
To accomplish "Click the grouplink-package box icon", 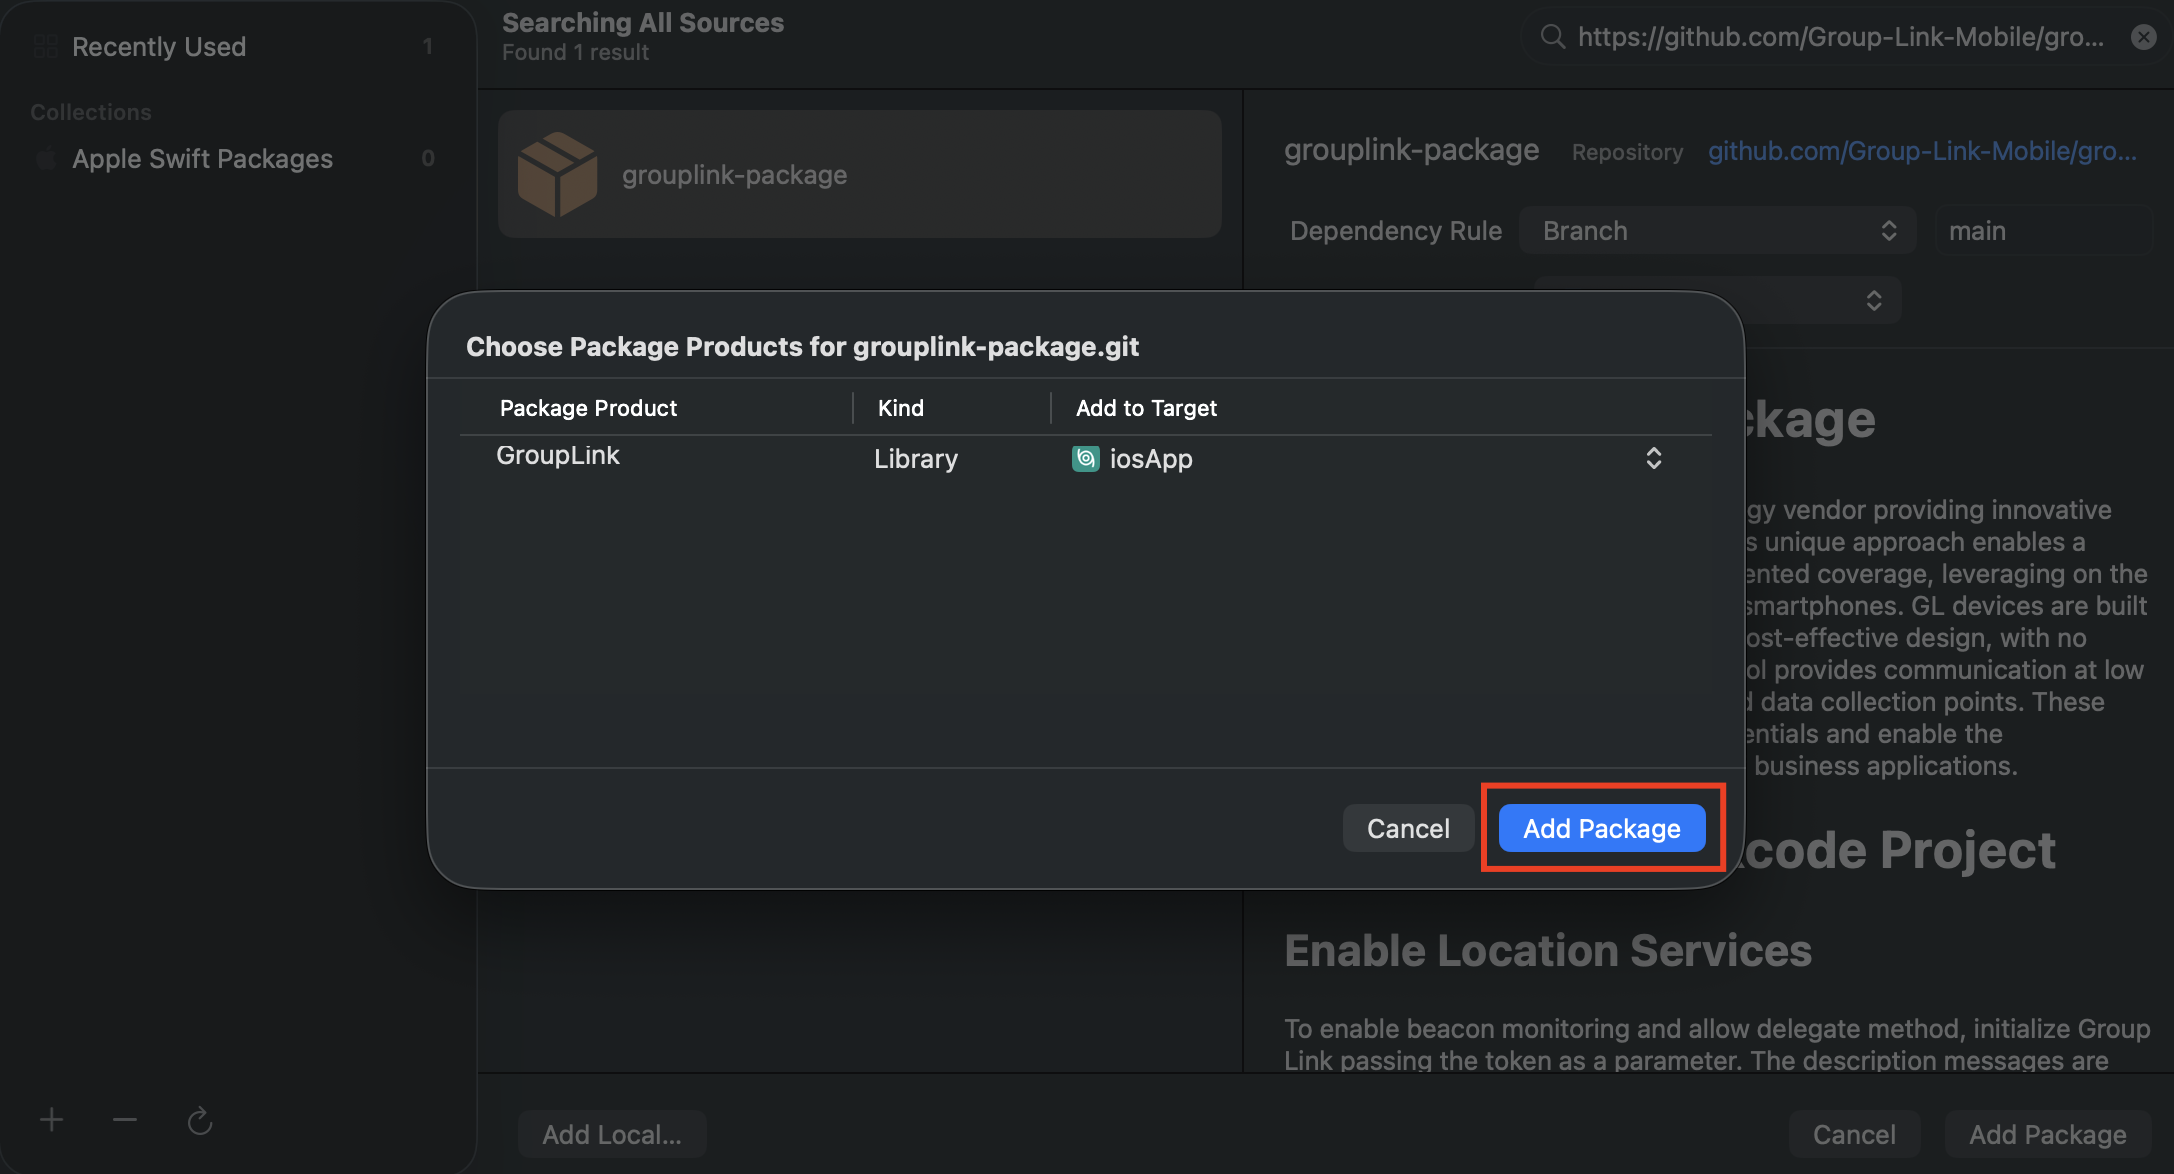I will 557,174.
